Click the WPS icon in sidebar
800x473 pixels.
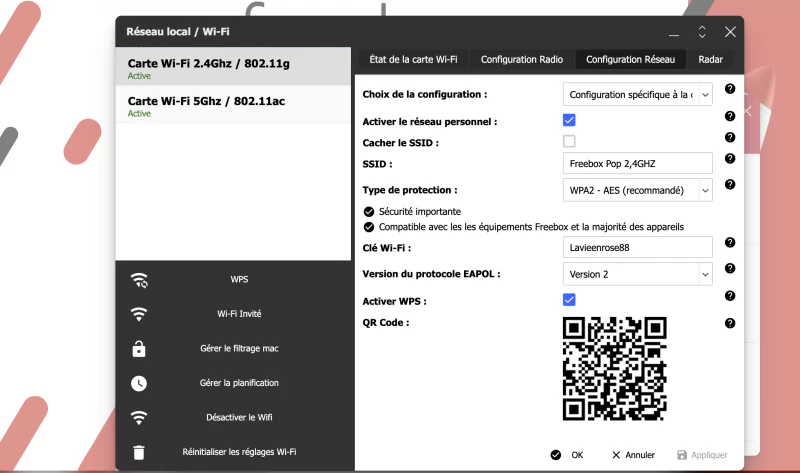point(139,280)
